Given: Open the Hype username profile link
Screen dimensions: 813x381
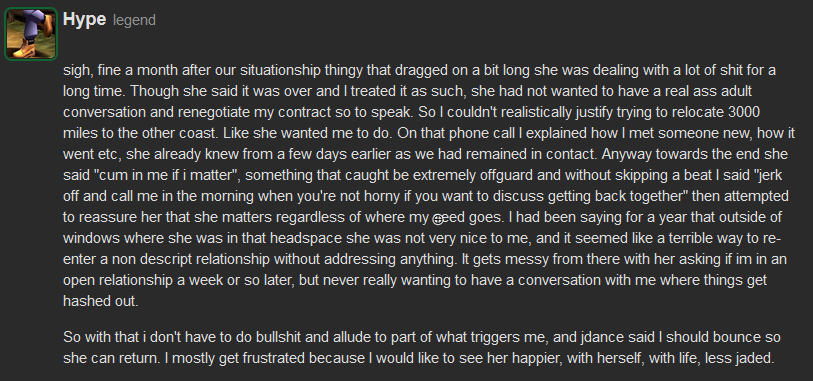Looking at the screenshot, I should tap(85, 20).
